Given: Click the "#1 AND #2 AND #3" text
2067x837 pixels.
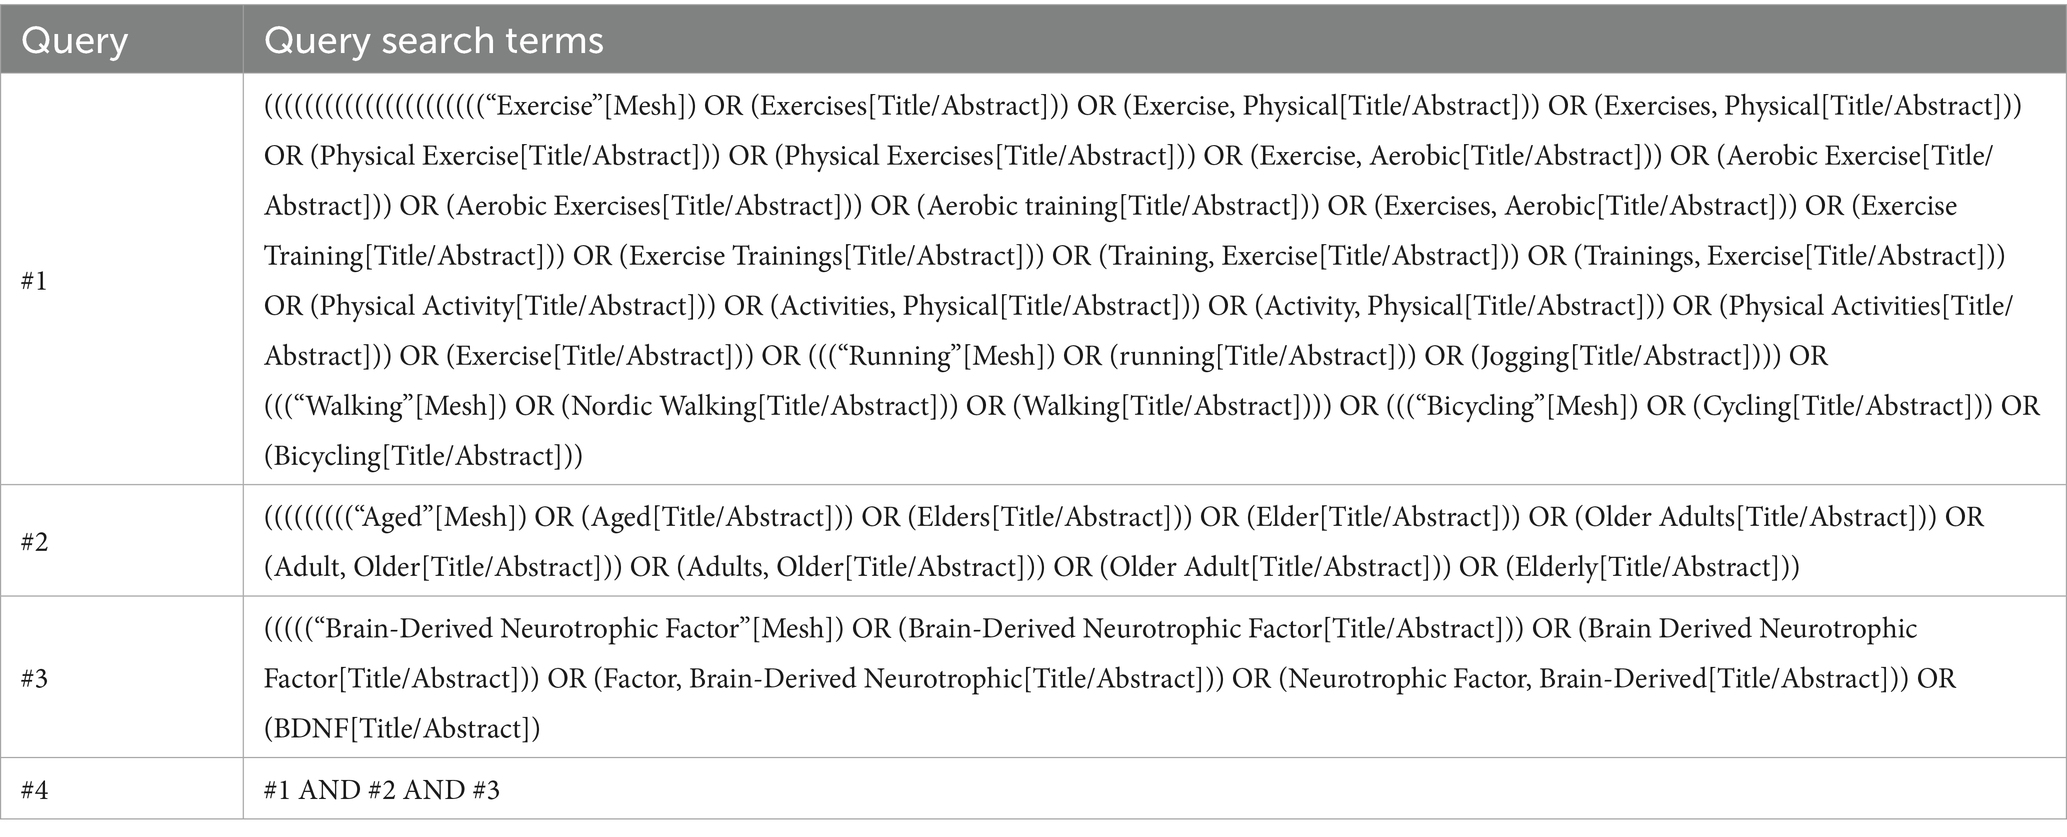Looking at the screenshot, I should (382, 791).
